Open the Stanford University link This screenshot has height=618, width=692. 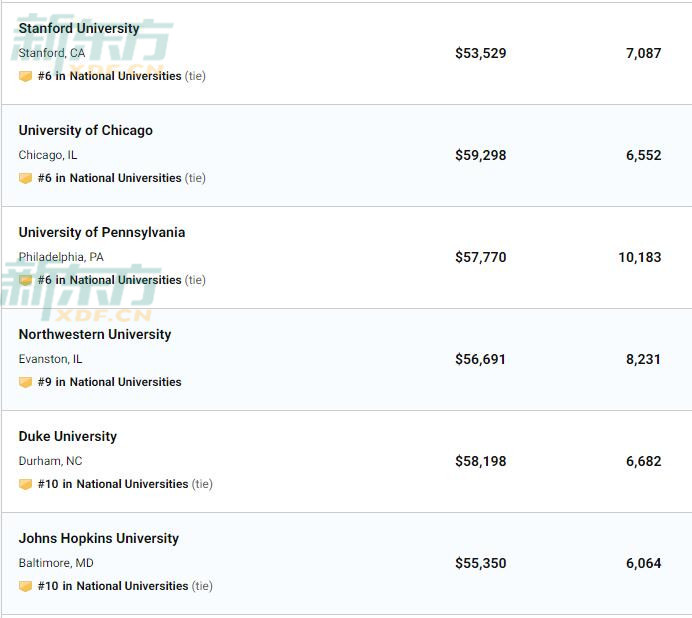79,28
